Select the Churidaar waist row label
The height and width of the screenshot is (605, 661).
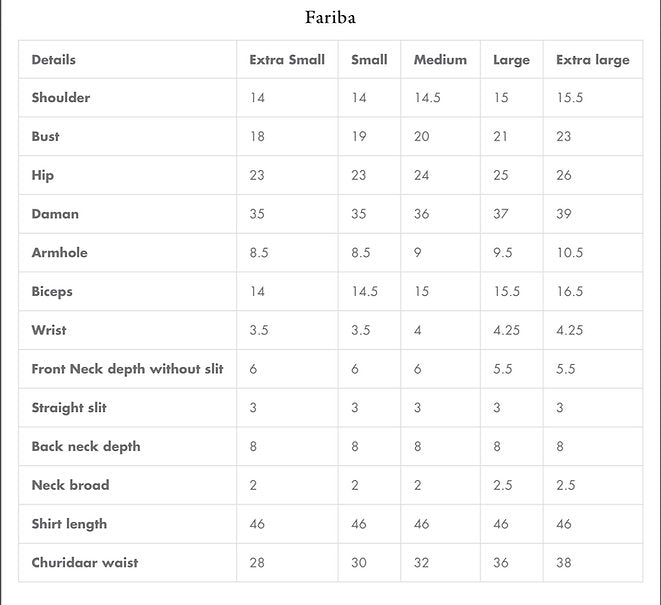(x=85, y=563)
